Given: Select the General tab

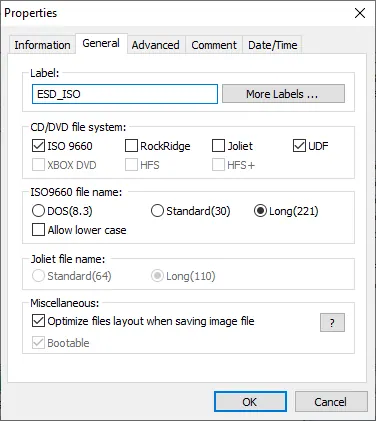Looking at the screenshot, I should (x=101, y=43).
